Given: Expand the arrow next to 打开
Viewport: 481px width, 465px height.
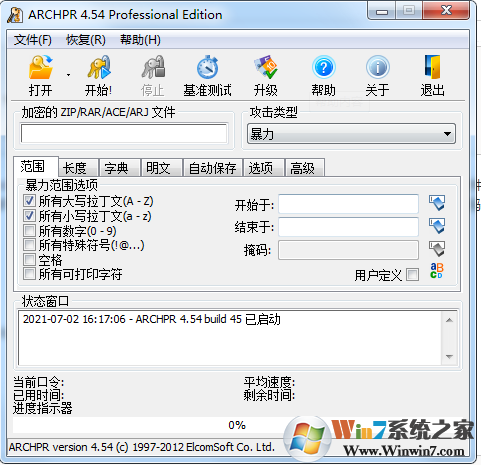Looking at the screenshot, I should [x=68, y=75].
